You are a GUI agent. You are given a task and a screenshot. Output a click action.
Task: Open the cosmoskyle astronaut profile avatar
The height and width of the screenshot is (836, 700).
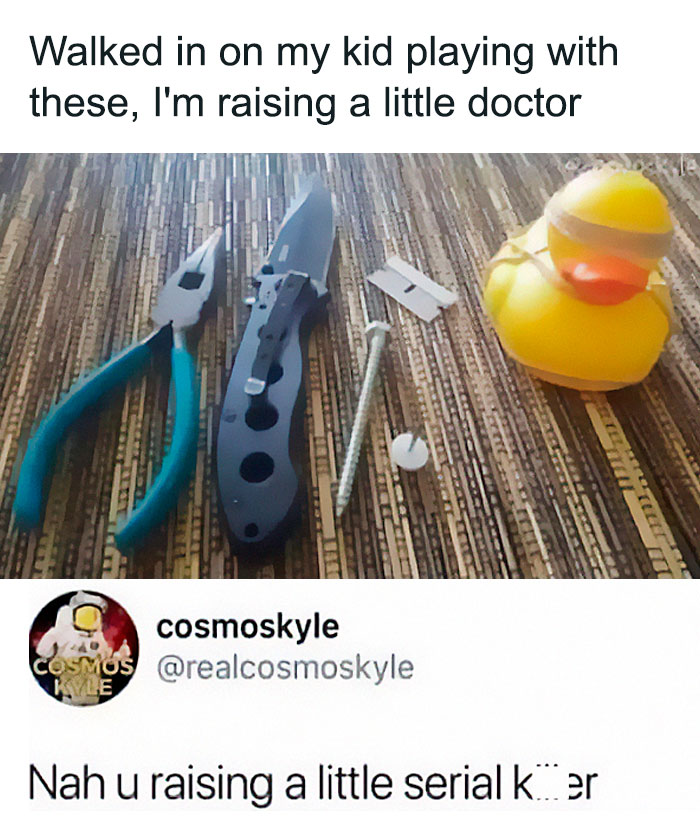pyautogui.click(x=84, y=648)
